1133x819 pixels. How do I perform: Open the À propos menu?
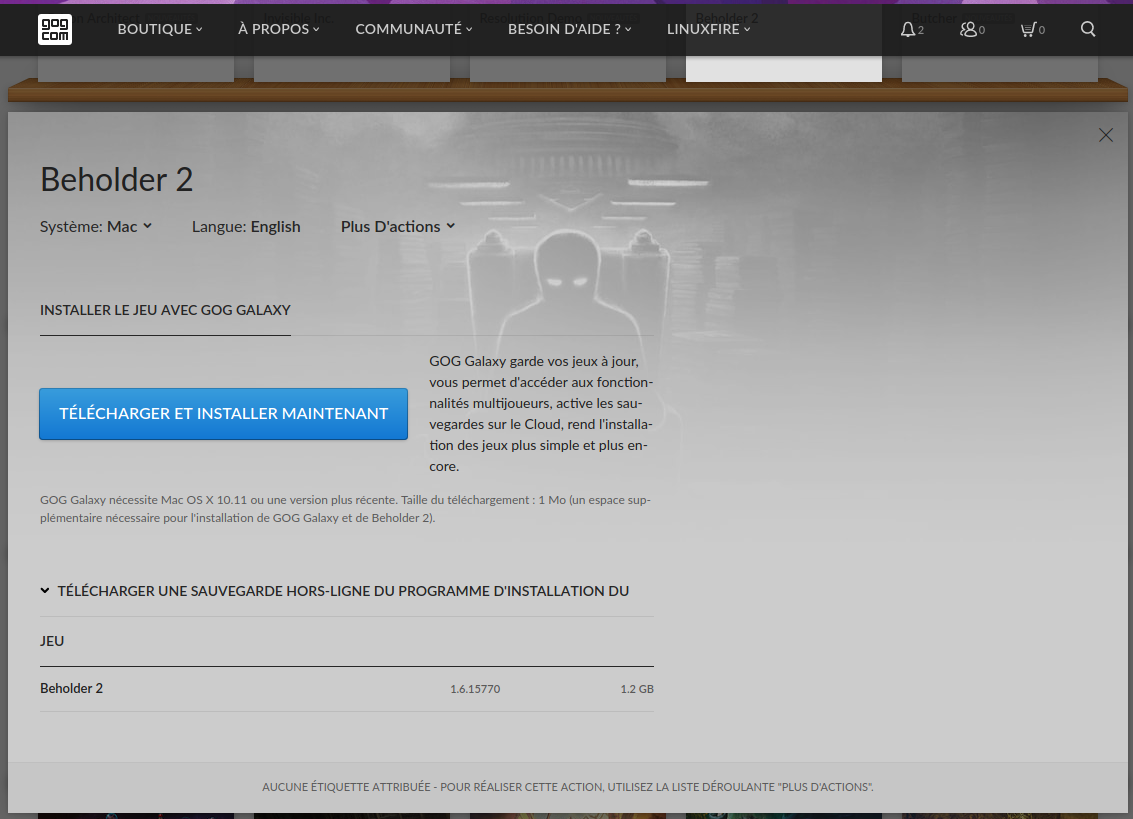(x=278, y=29)
